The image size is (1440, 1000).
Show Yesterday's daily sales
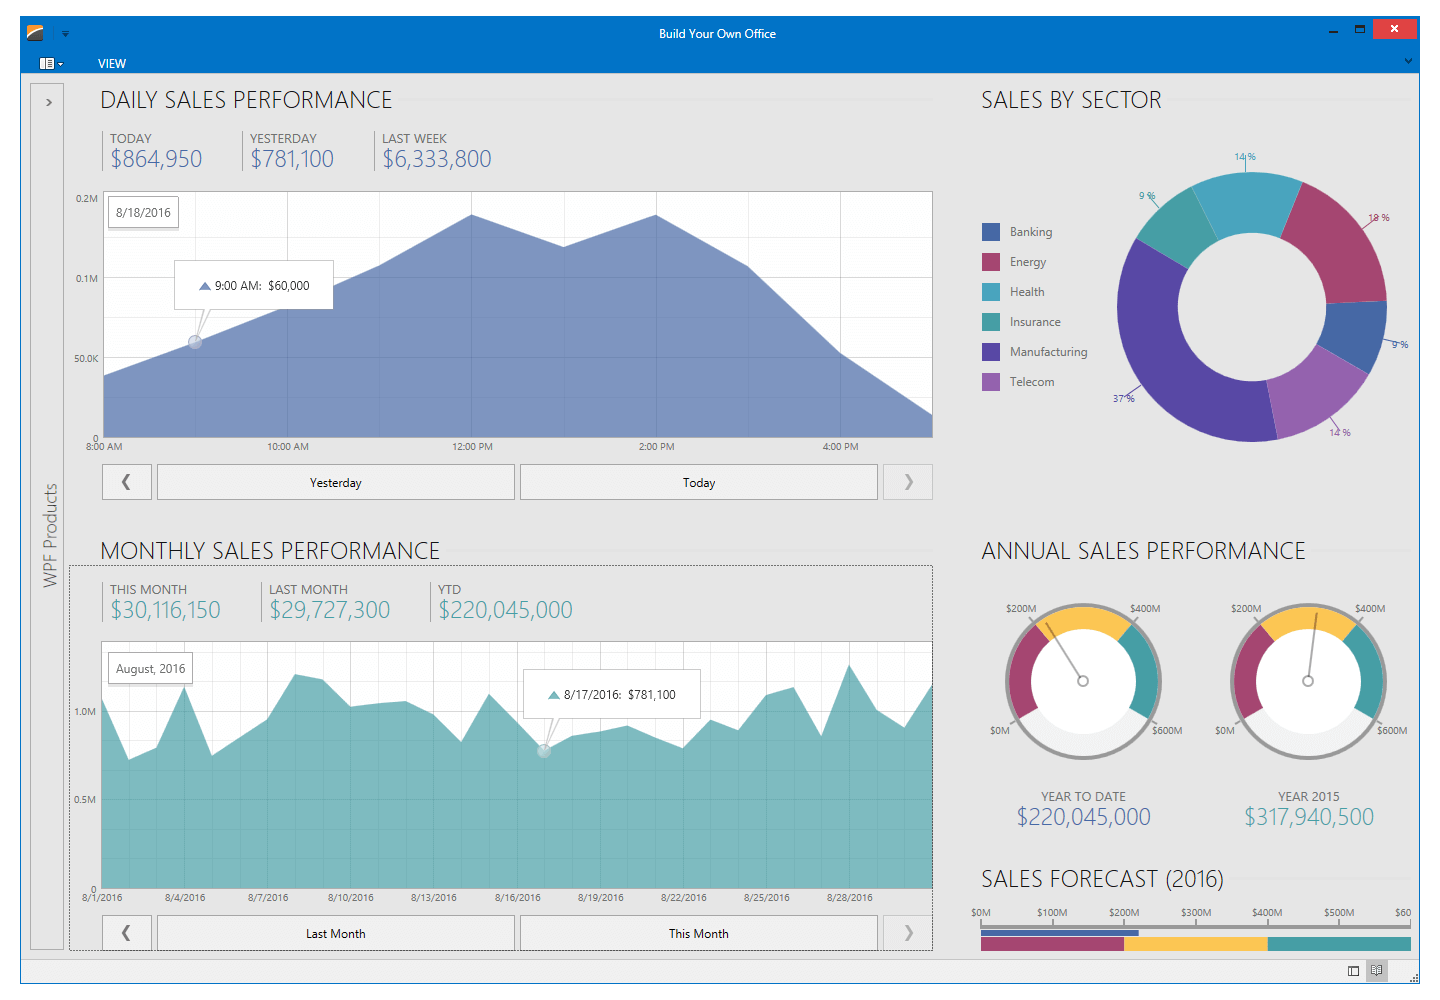[336, 482]
